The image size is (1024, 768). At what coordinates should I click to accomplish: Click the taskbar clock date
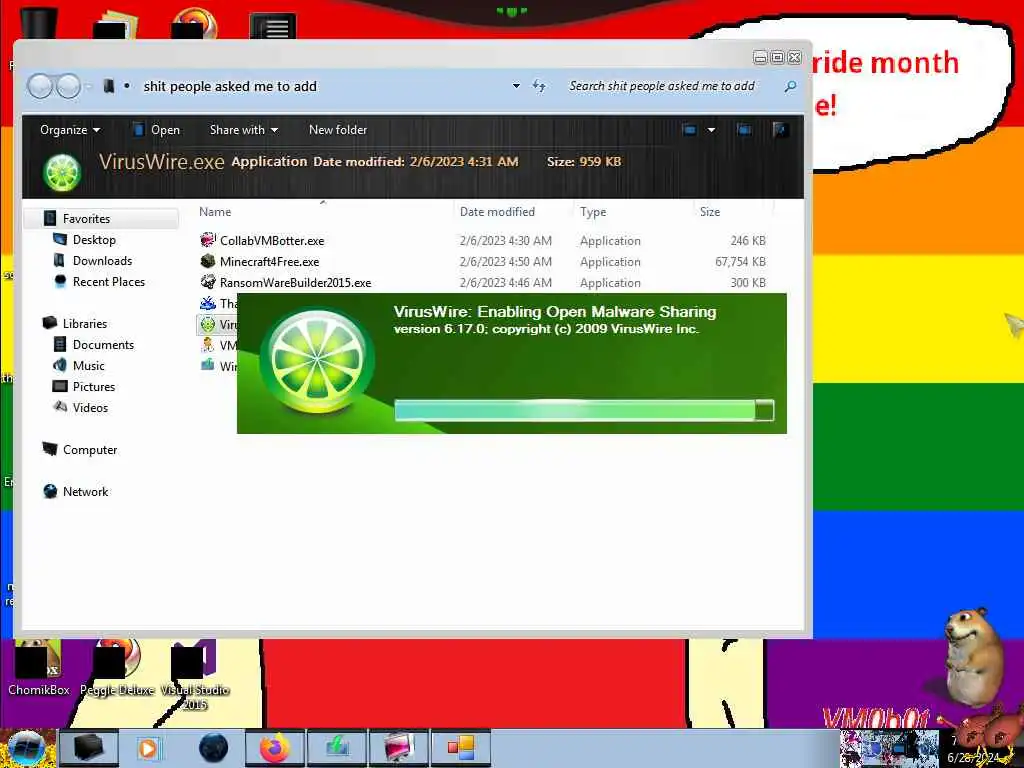click(973, 758)
